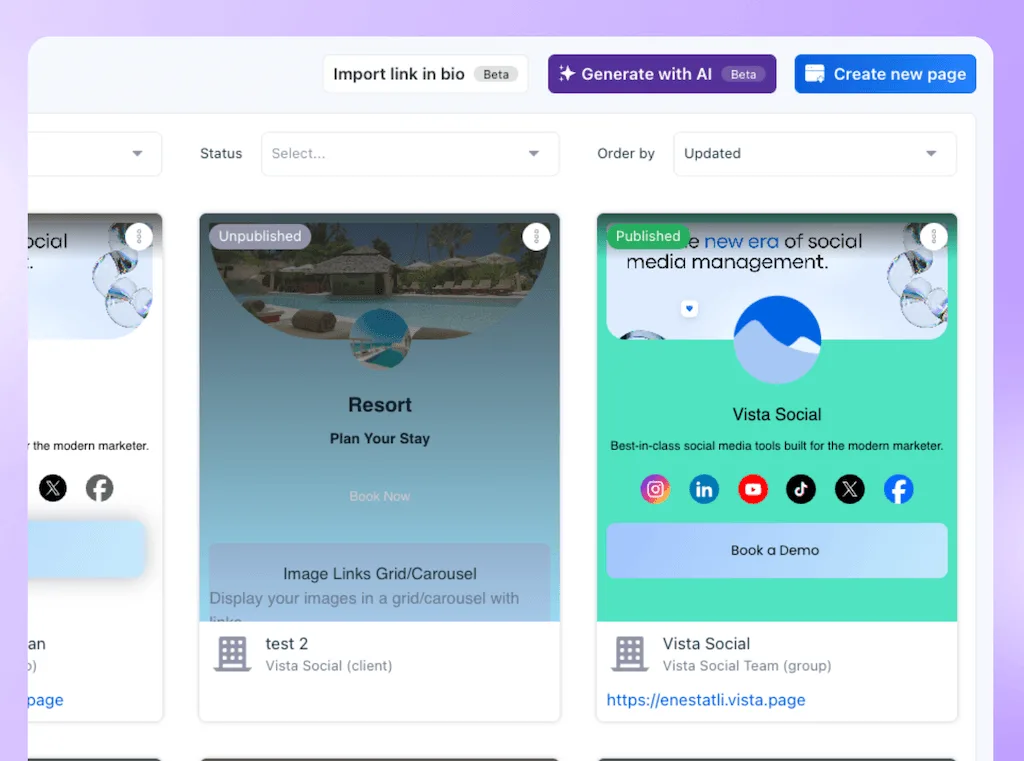Click the Status label
This screenshot has width=1024, height=761.
tap(221, 154)
